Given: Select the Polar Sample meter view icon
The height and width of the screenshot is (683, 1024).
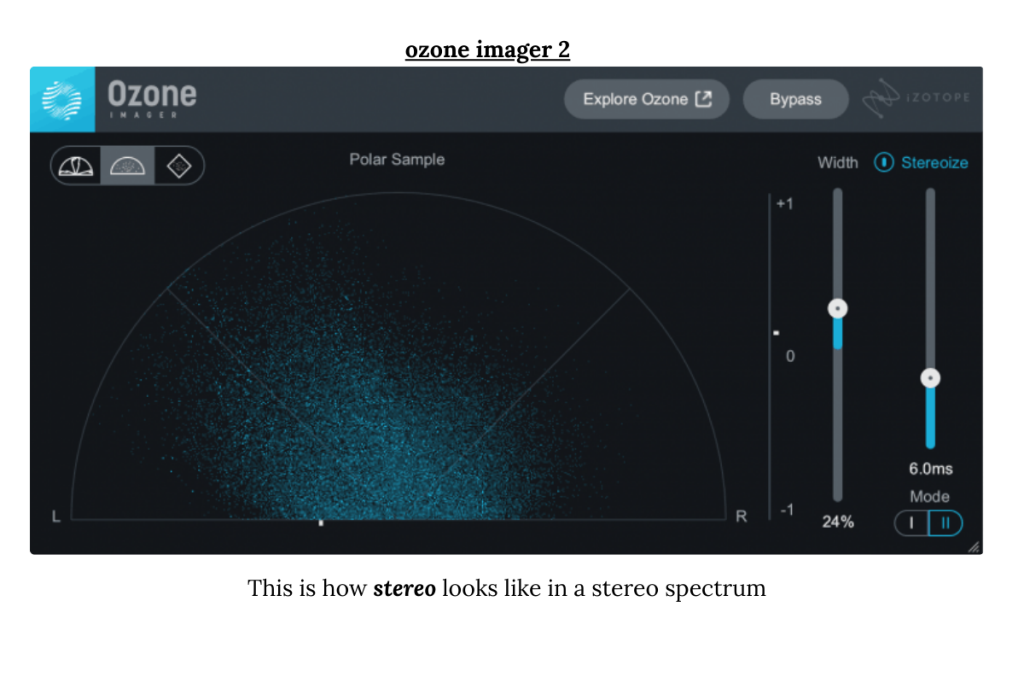Looking at the screenshot, I should (x=127, y=165).
